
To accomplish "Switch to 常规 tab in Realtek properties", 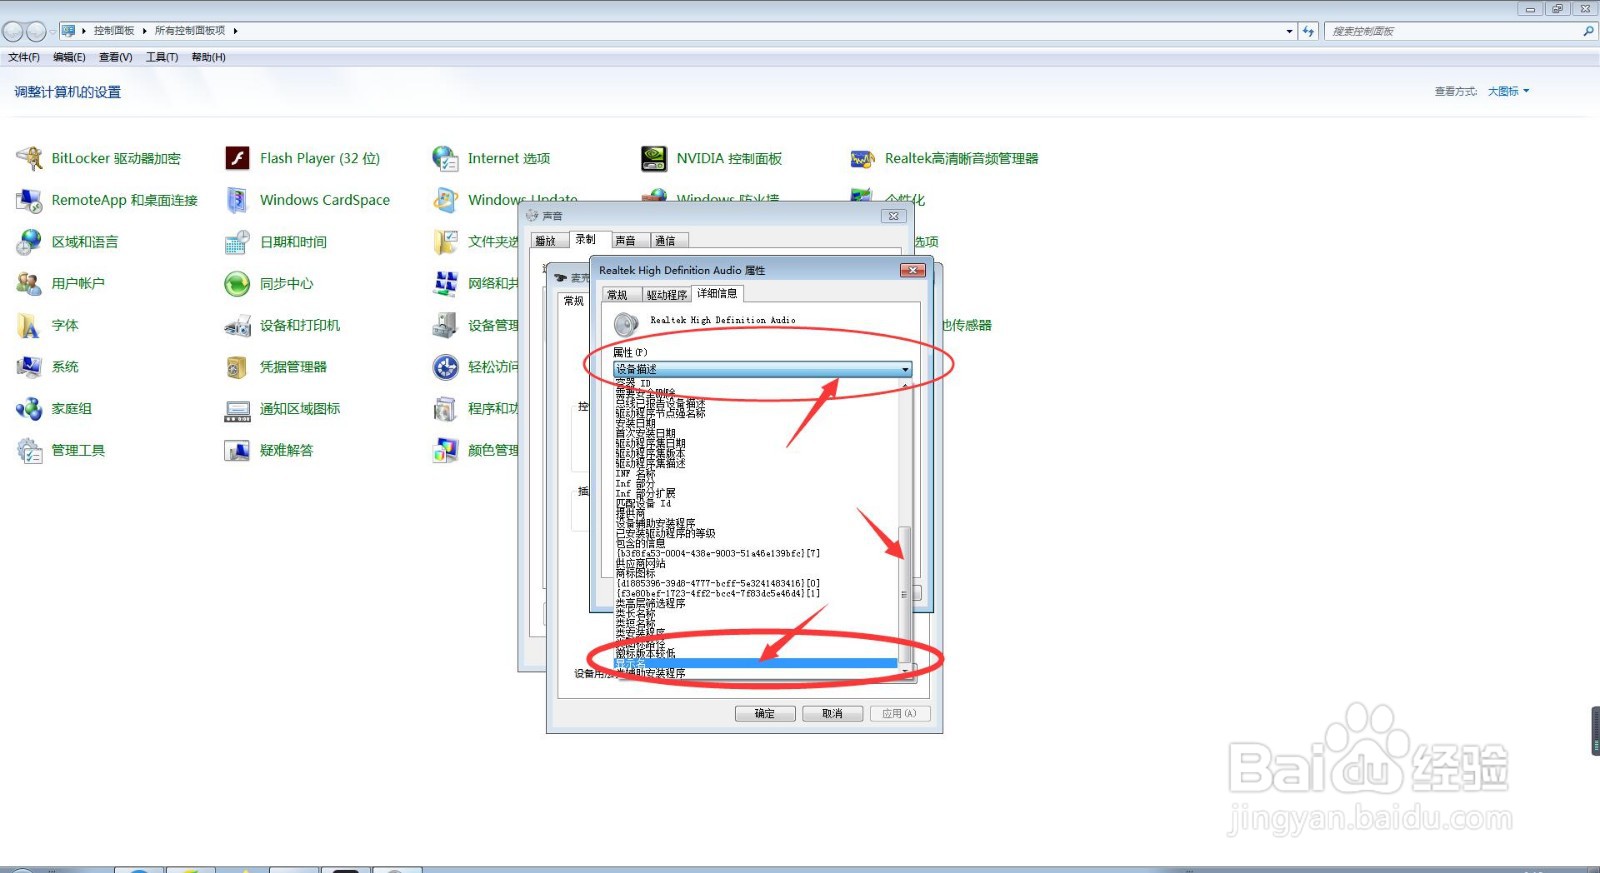I will [618, 295].
